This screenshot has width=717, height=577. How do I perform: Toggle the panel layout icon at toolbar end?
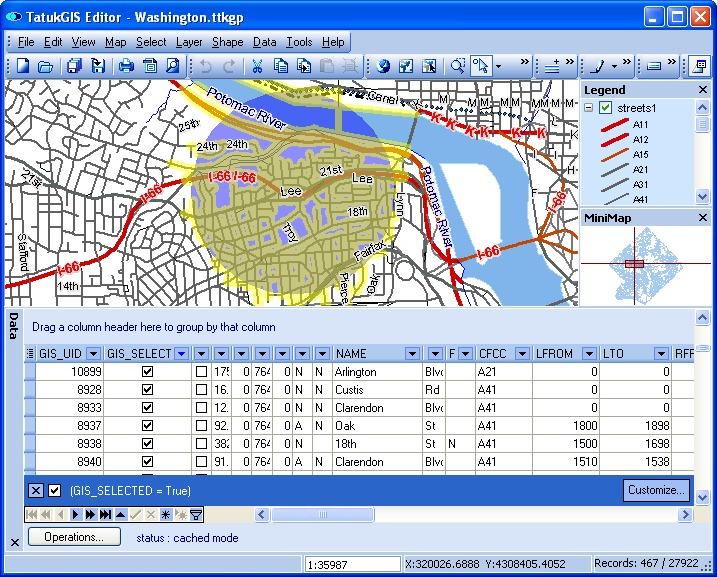pos(699,66)
